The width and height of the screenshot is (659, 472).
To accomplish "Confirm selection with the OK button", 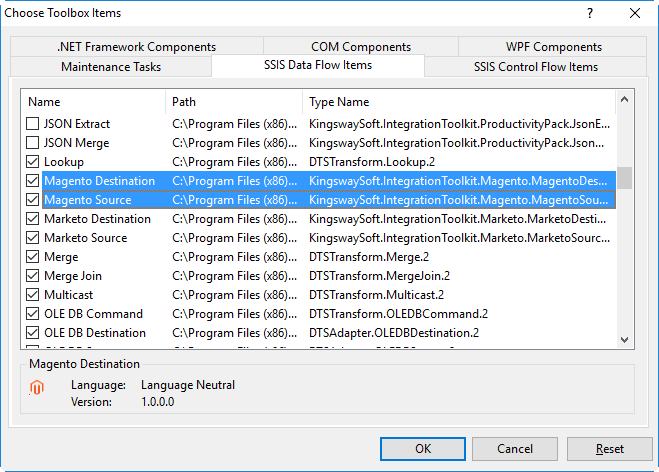I will [423, 449].
